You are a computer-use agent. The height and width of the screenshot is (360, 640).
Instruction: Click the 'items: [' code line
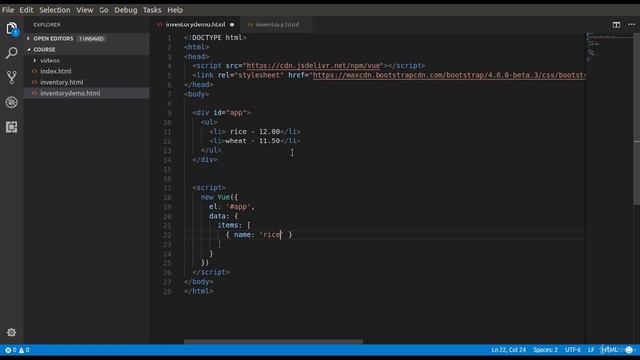(234, 225)
